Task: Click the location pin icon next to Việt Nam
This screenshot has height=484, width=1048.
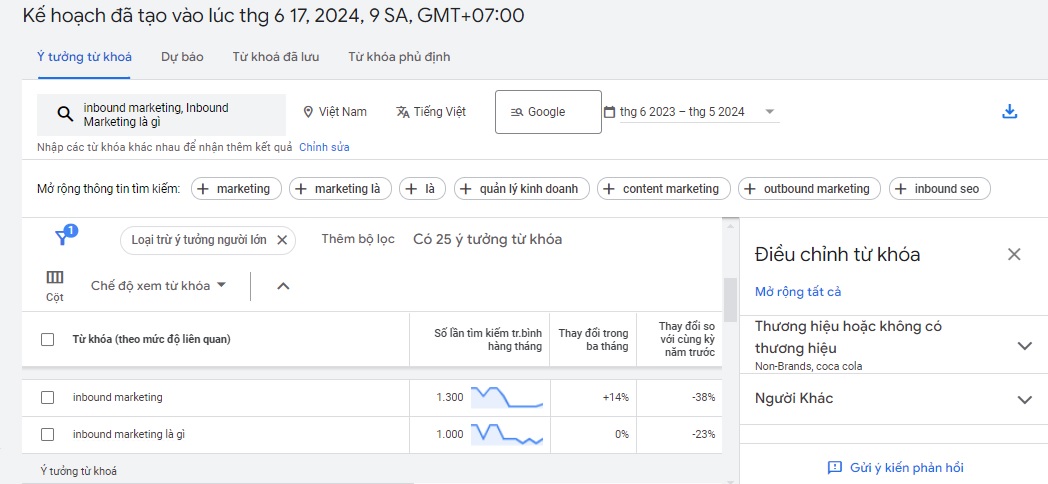Action: [307, 112]
